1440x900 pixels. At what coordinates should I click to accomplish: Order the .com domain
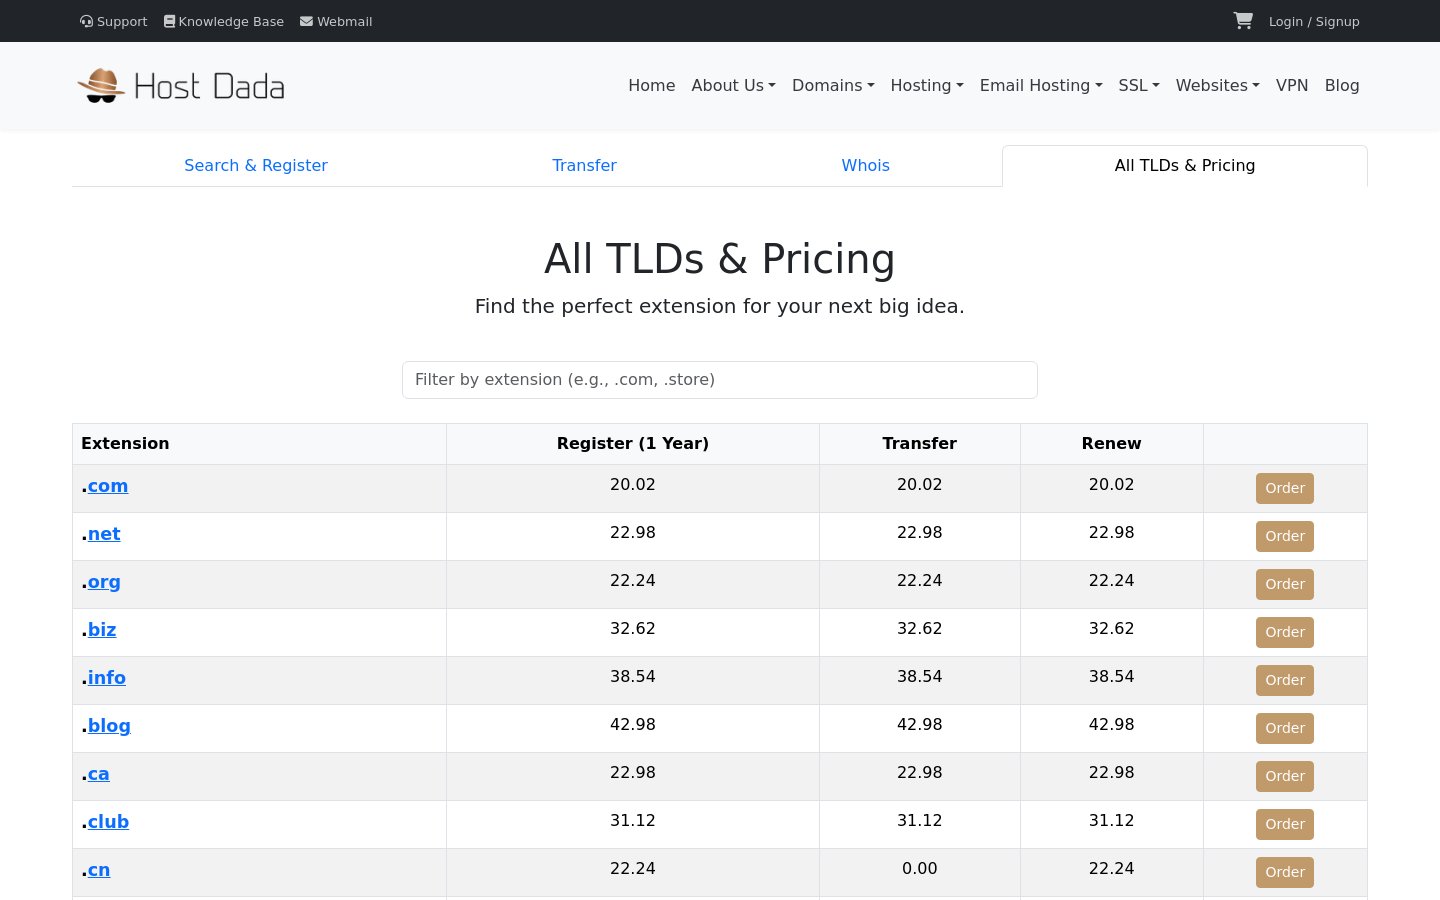click(x=1285, y=488)
